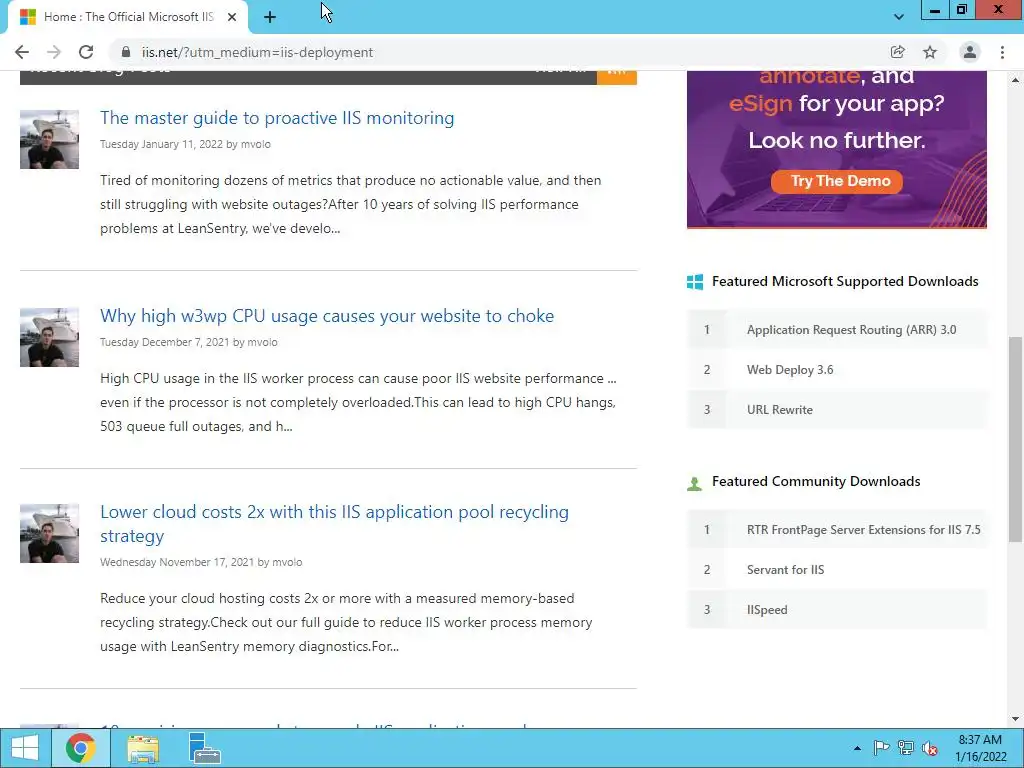This screenshot has height=768, width=1024.
Task: Click the green person icon by Community Downloads
Action: click(x=694, y=483)
